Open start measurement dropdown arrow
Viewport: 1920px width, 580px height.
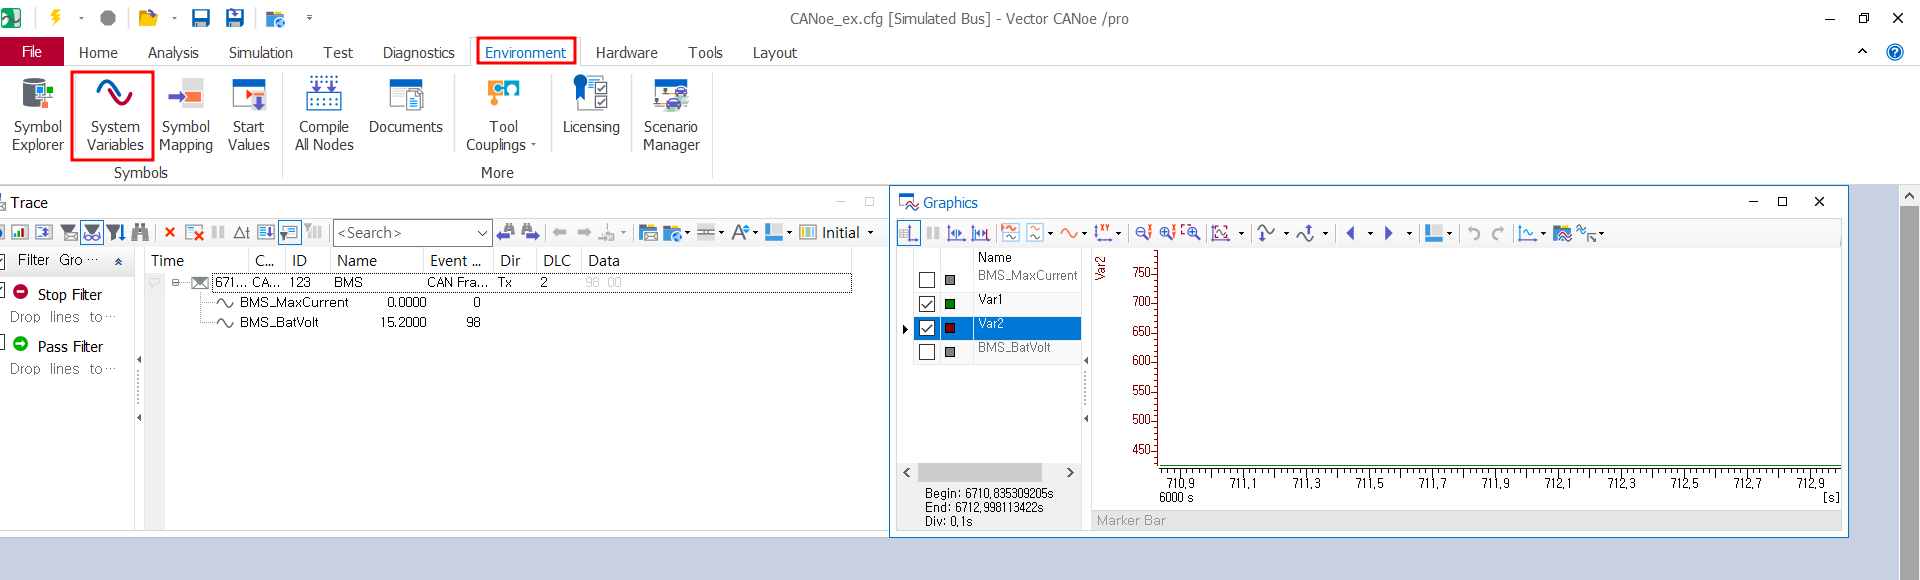[x=81, y=18]
